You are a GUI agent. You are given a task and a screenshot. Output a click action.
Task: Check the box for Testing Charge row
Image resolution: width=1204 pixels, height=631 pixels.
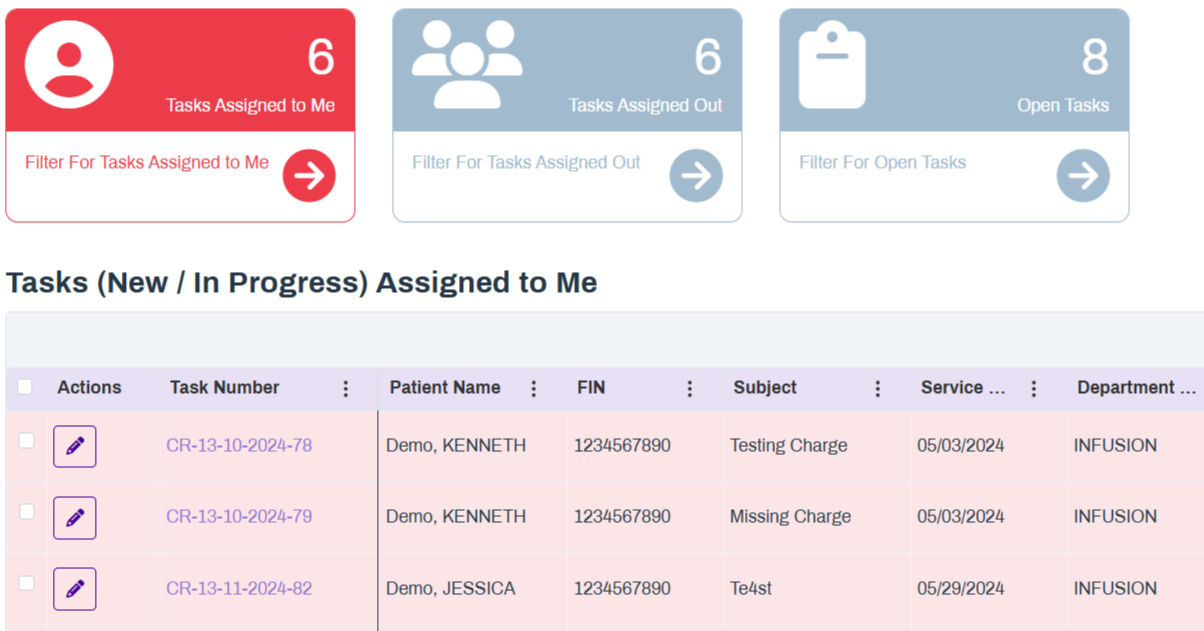click(27, 441)
